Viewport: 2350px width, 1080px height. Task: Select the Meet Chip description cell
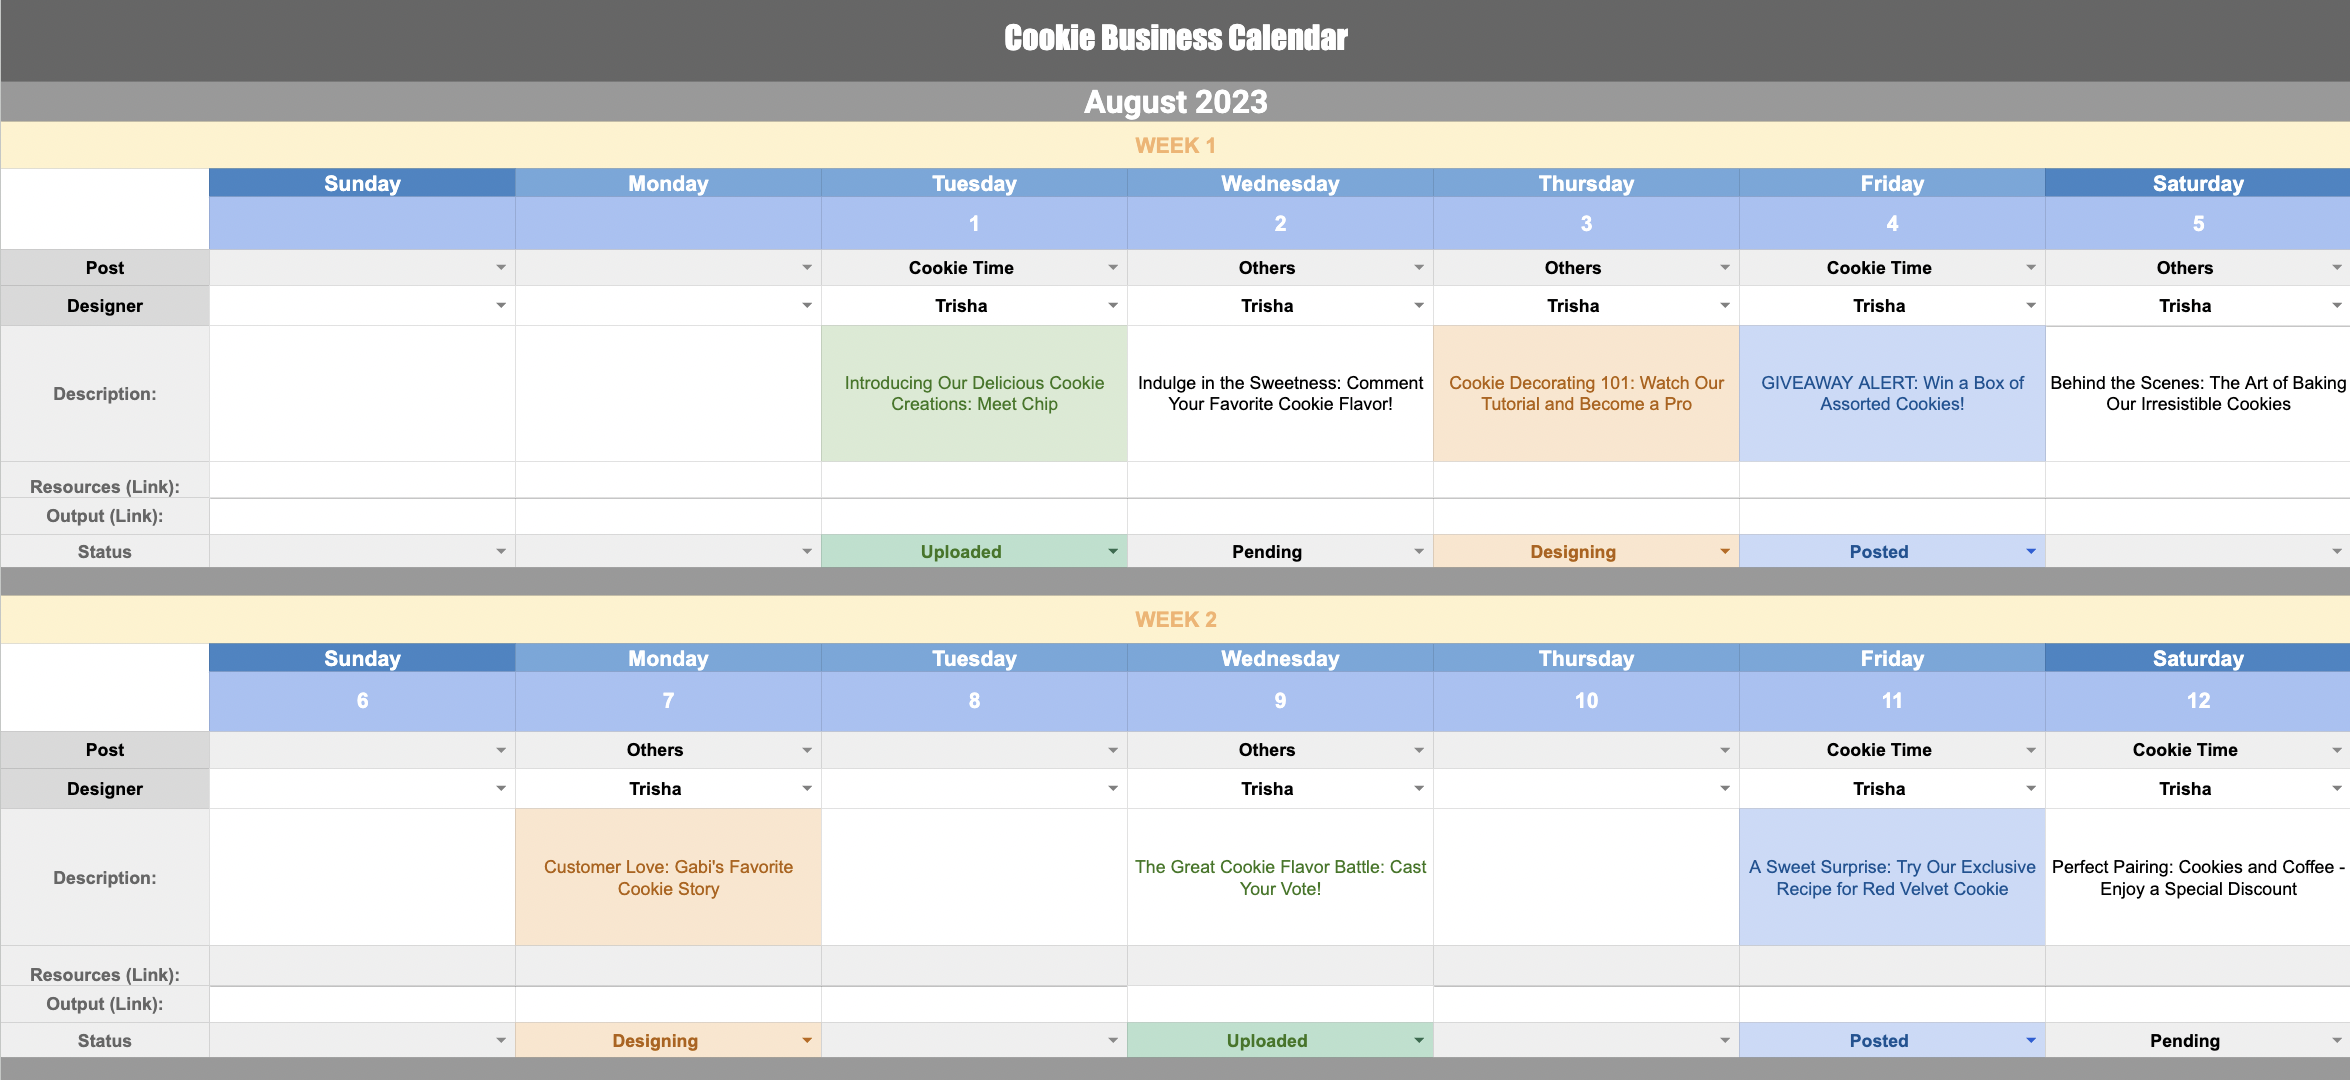tap(974, 394)
